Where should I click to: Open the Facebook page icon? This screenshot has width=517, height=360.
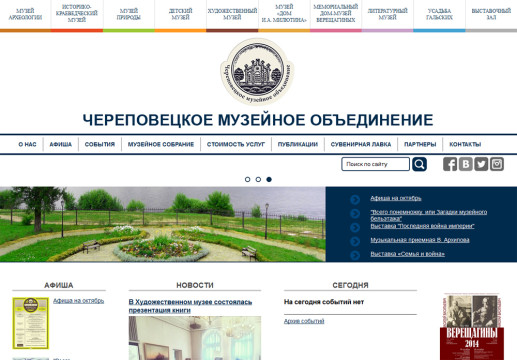click(x=450, y=164)
